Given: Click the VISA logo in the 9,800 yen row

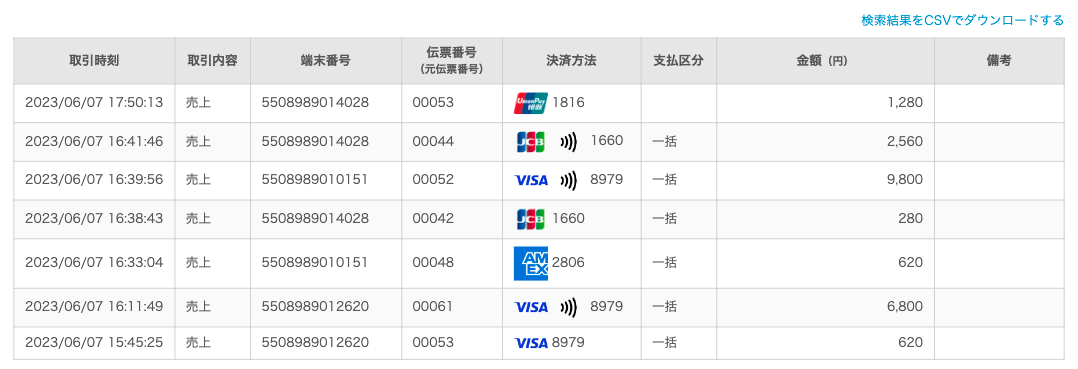Looking at the screenshot, I should (x=531, y=180).
